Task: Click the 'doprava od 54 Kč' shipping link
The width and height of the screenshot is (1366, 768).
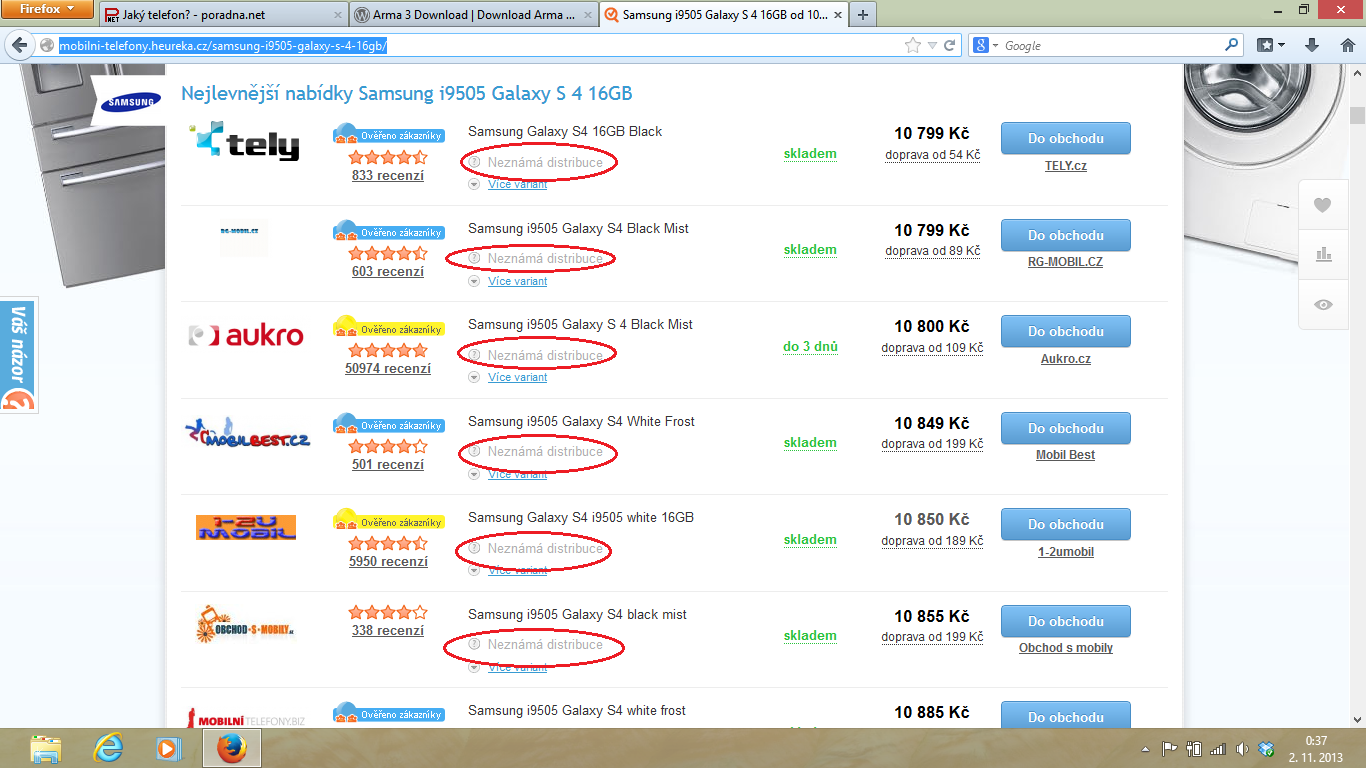Action: 932,155
